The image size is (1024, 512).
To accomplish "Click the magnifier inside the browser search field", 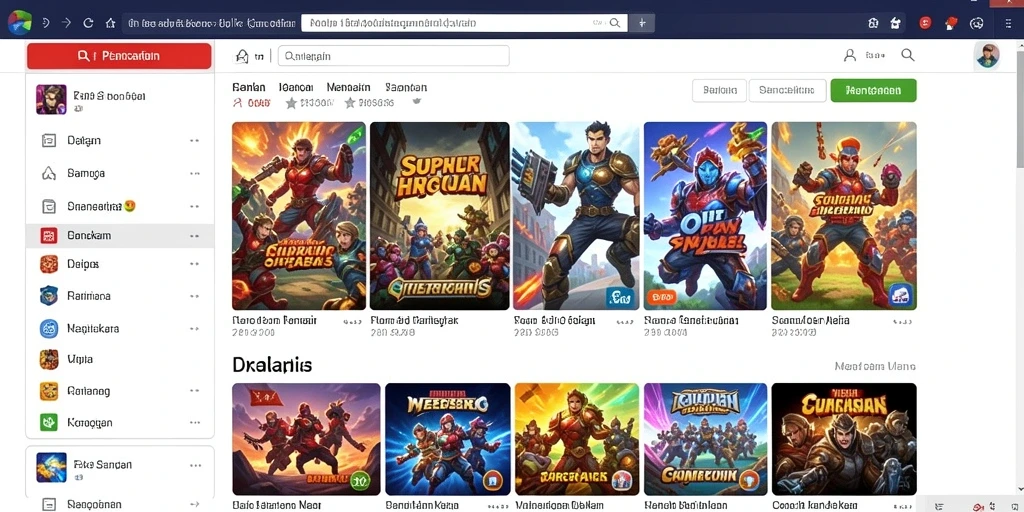I will point(615,23).
